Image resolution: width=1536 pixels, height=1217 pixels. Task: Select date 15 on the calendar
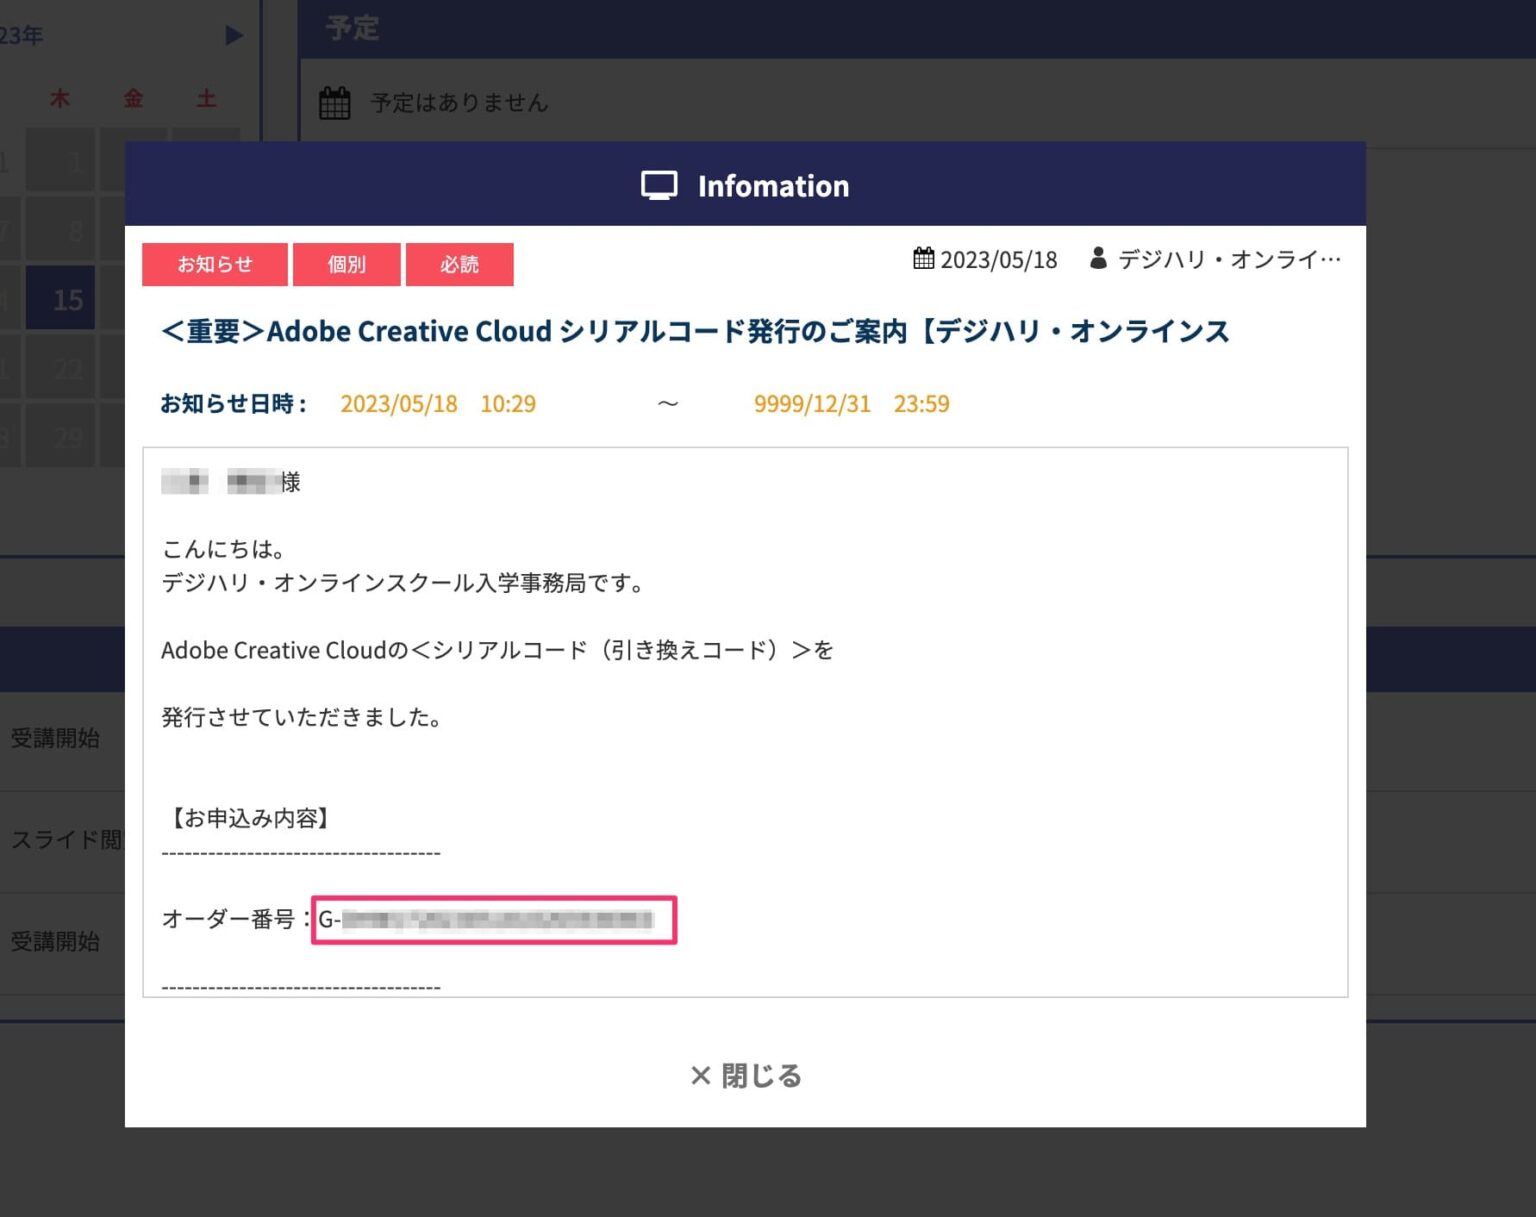click(60, 299)
